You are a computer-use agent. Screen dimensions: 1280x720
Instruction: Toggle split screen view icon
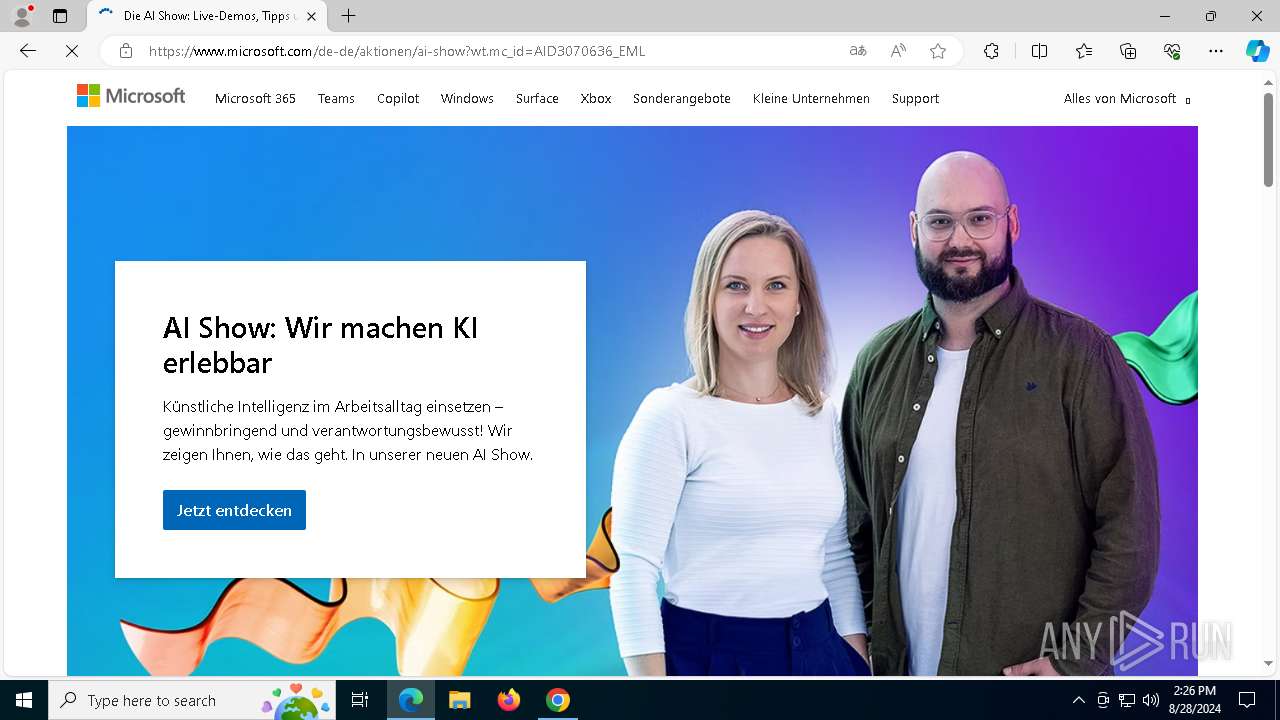pyautogui.click(x=1039, y=51)
